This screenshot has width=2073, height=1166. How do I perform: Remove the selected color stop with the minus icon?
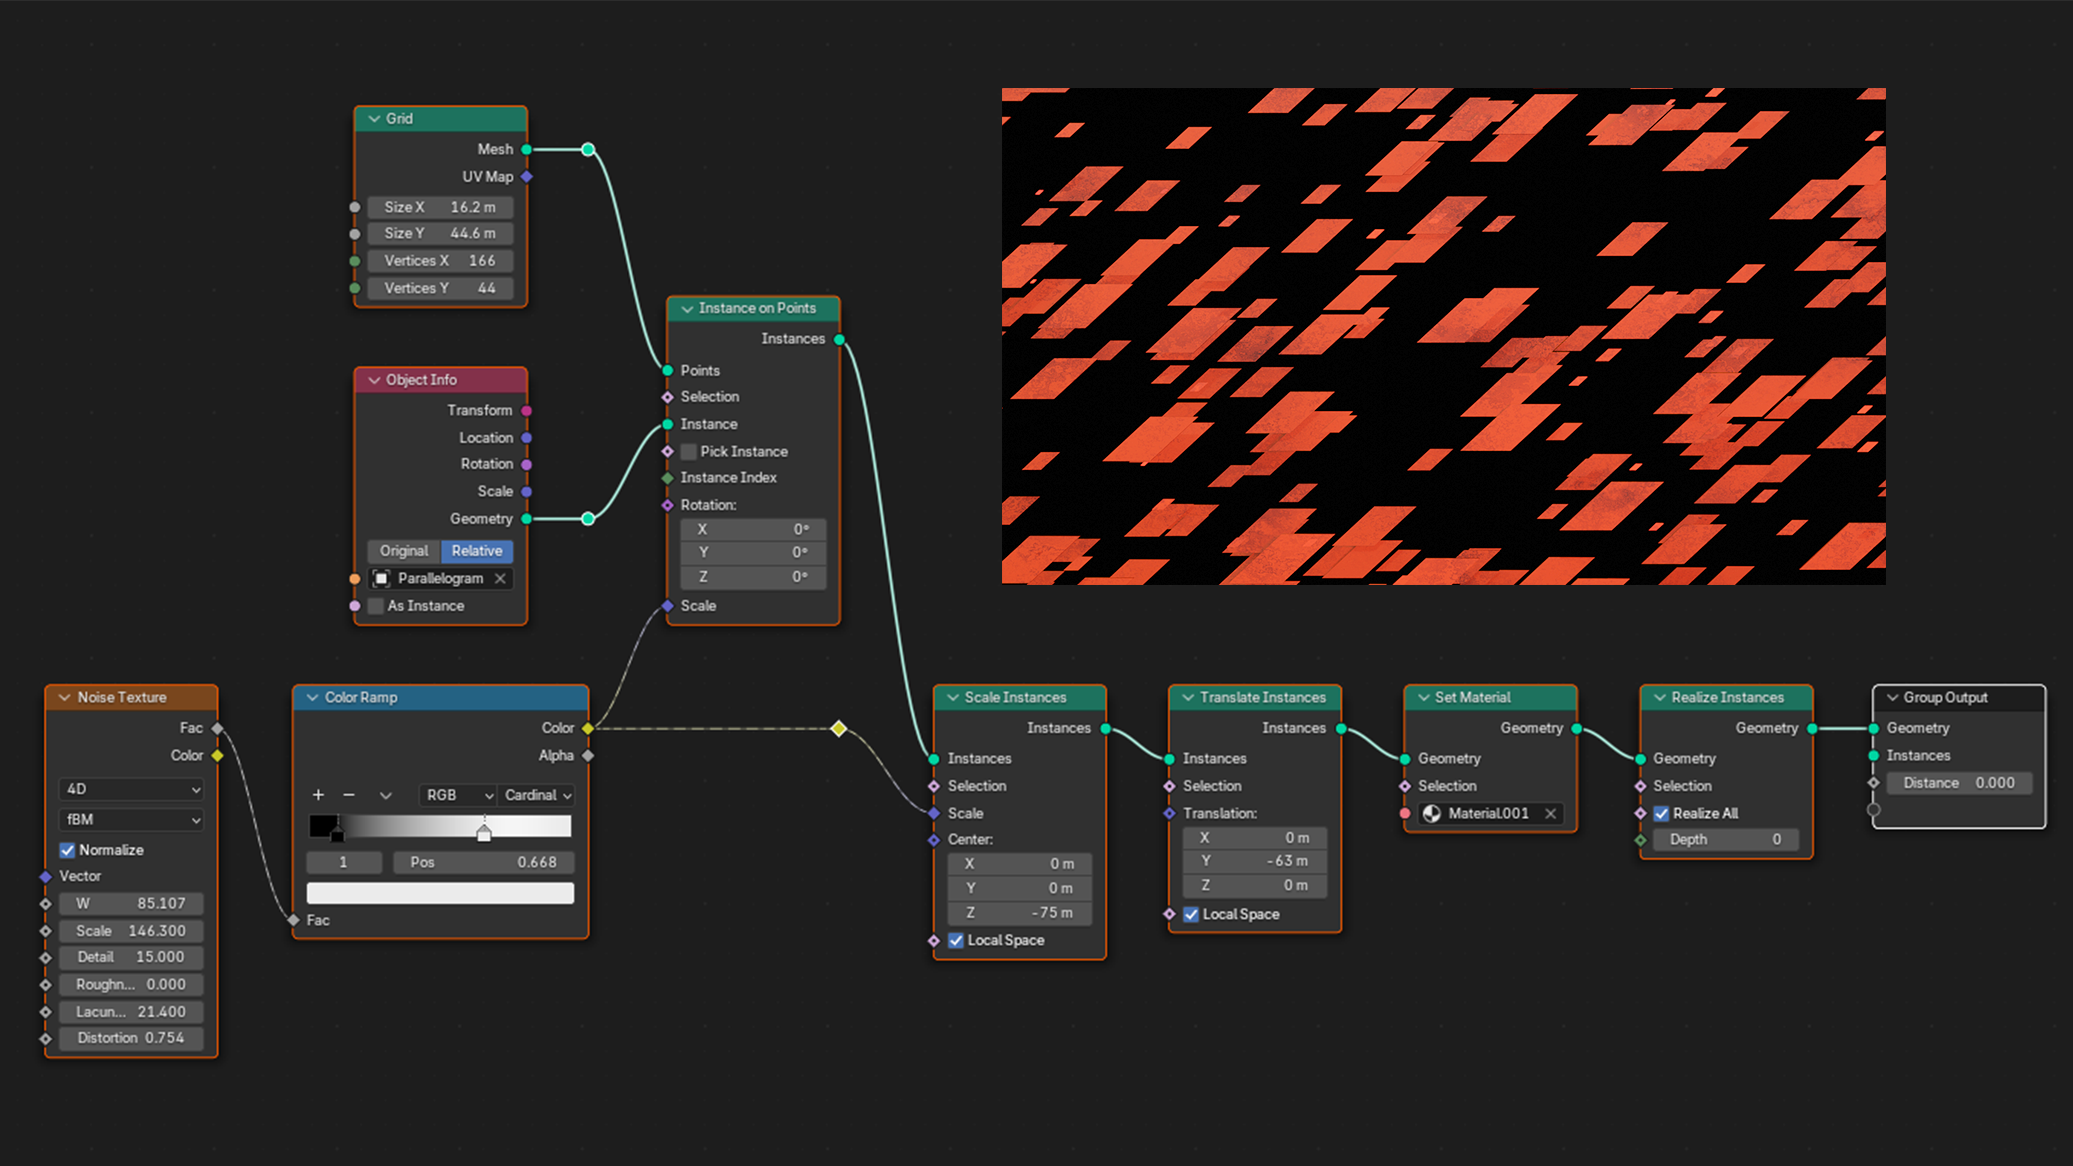point(349,795)
